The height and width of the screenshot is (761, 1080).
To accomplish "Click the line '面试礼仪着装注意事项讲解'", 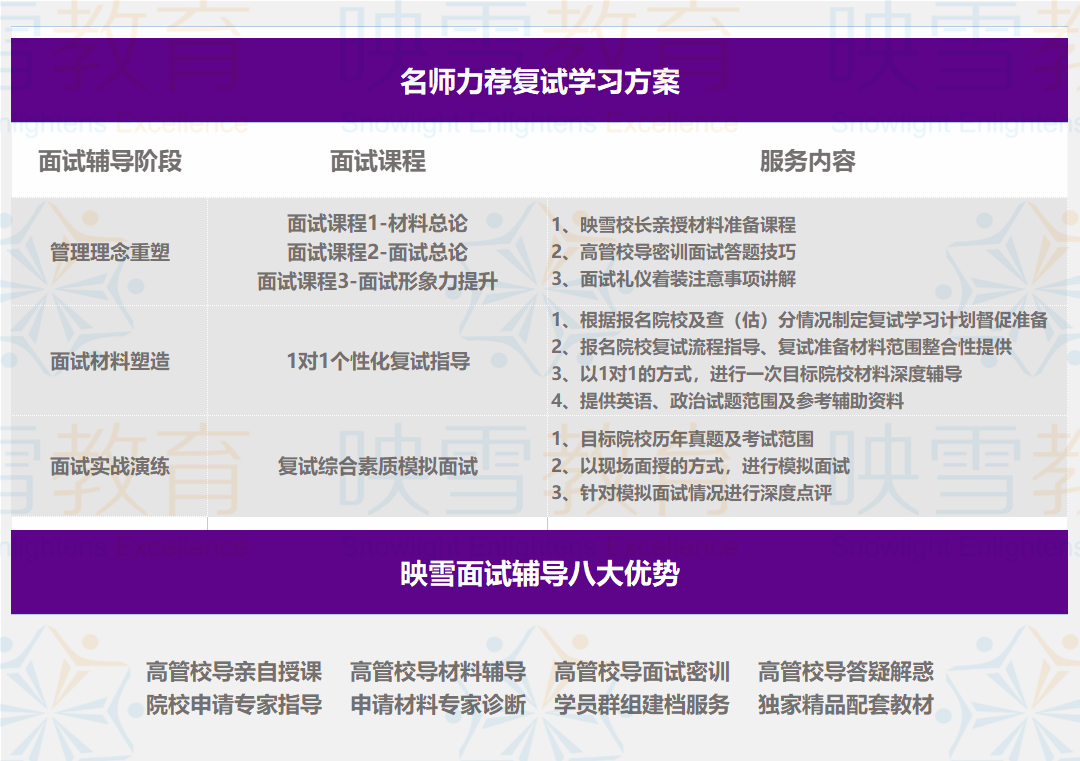I will pyautogui.click(x=674, y=279).
